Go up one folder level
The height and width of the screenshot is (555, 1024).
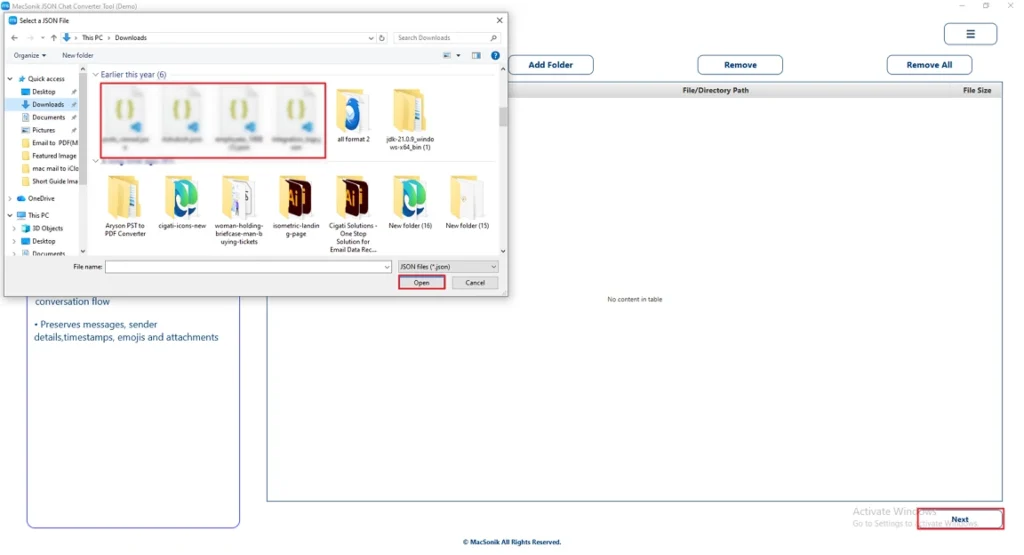54,38
